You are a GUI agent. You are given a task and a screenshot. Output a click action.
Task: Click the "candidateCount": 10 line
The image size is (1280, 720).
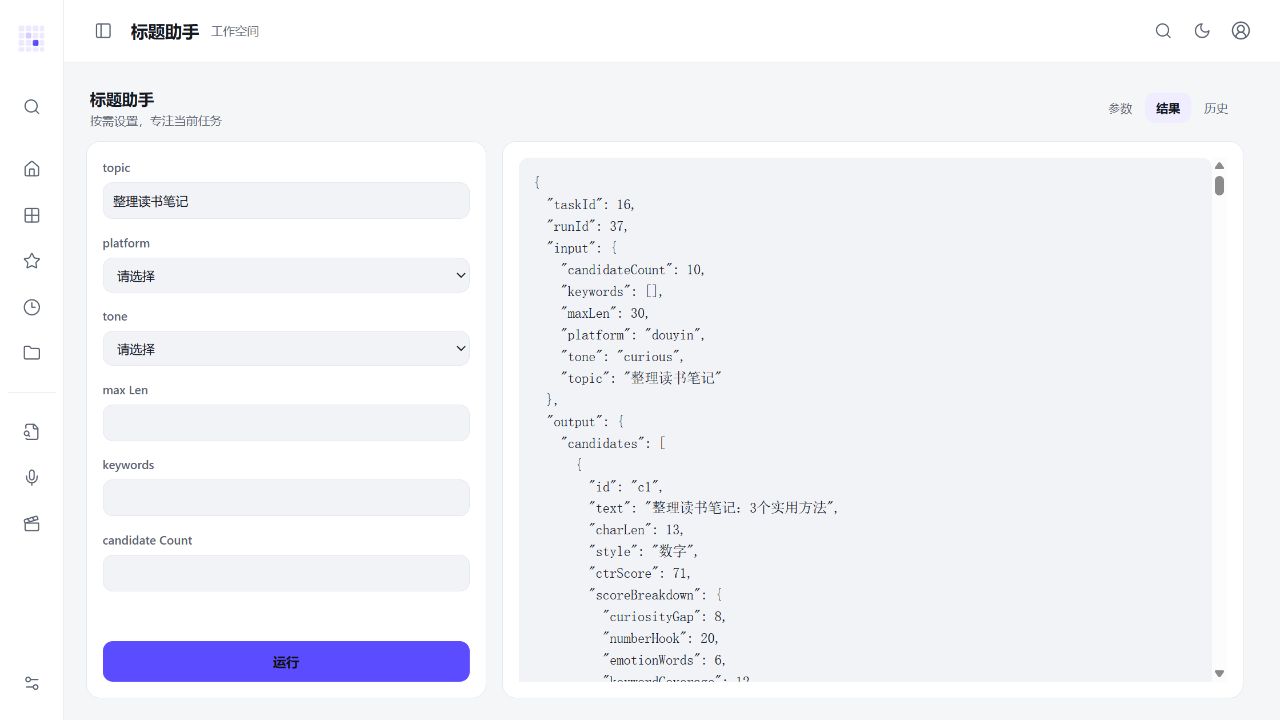coord(632,270)
